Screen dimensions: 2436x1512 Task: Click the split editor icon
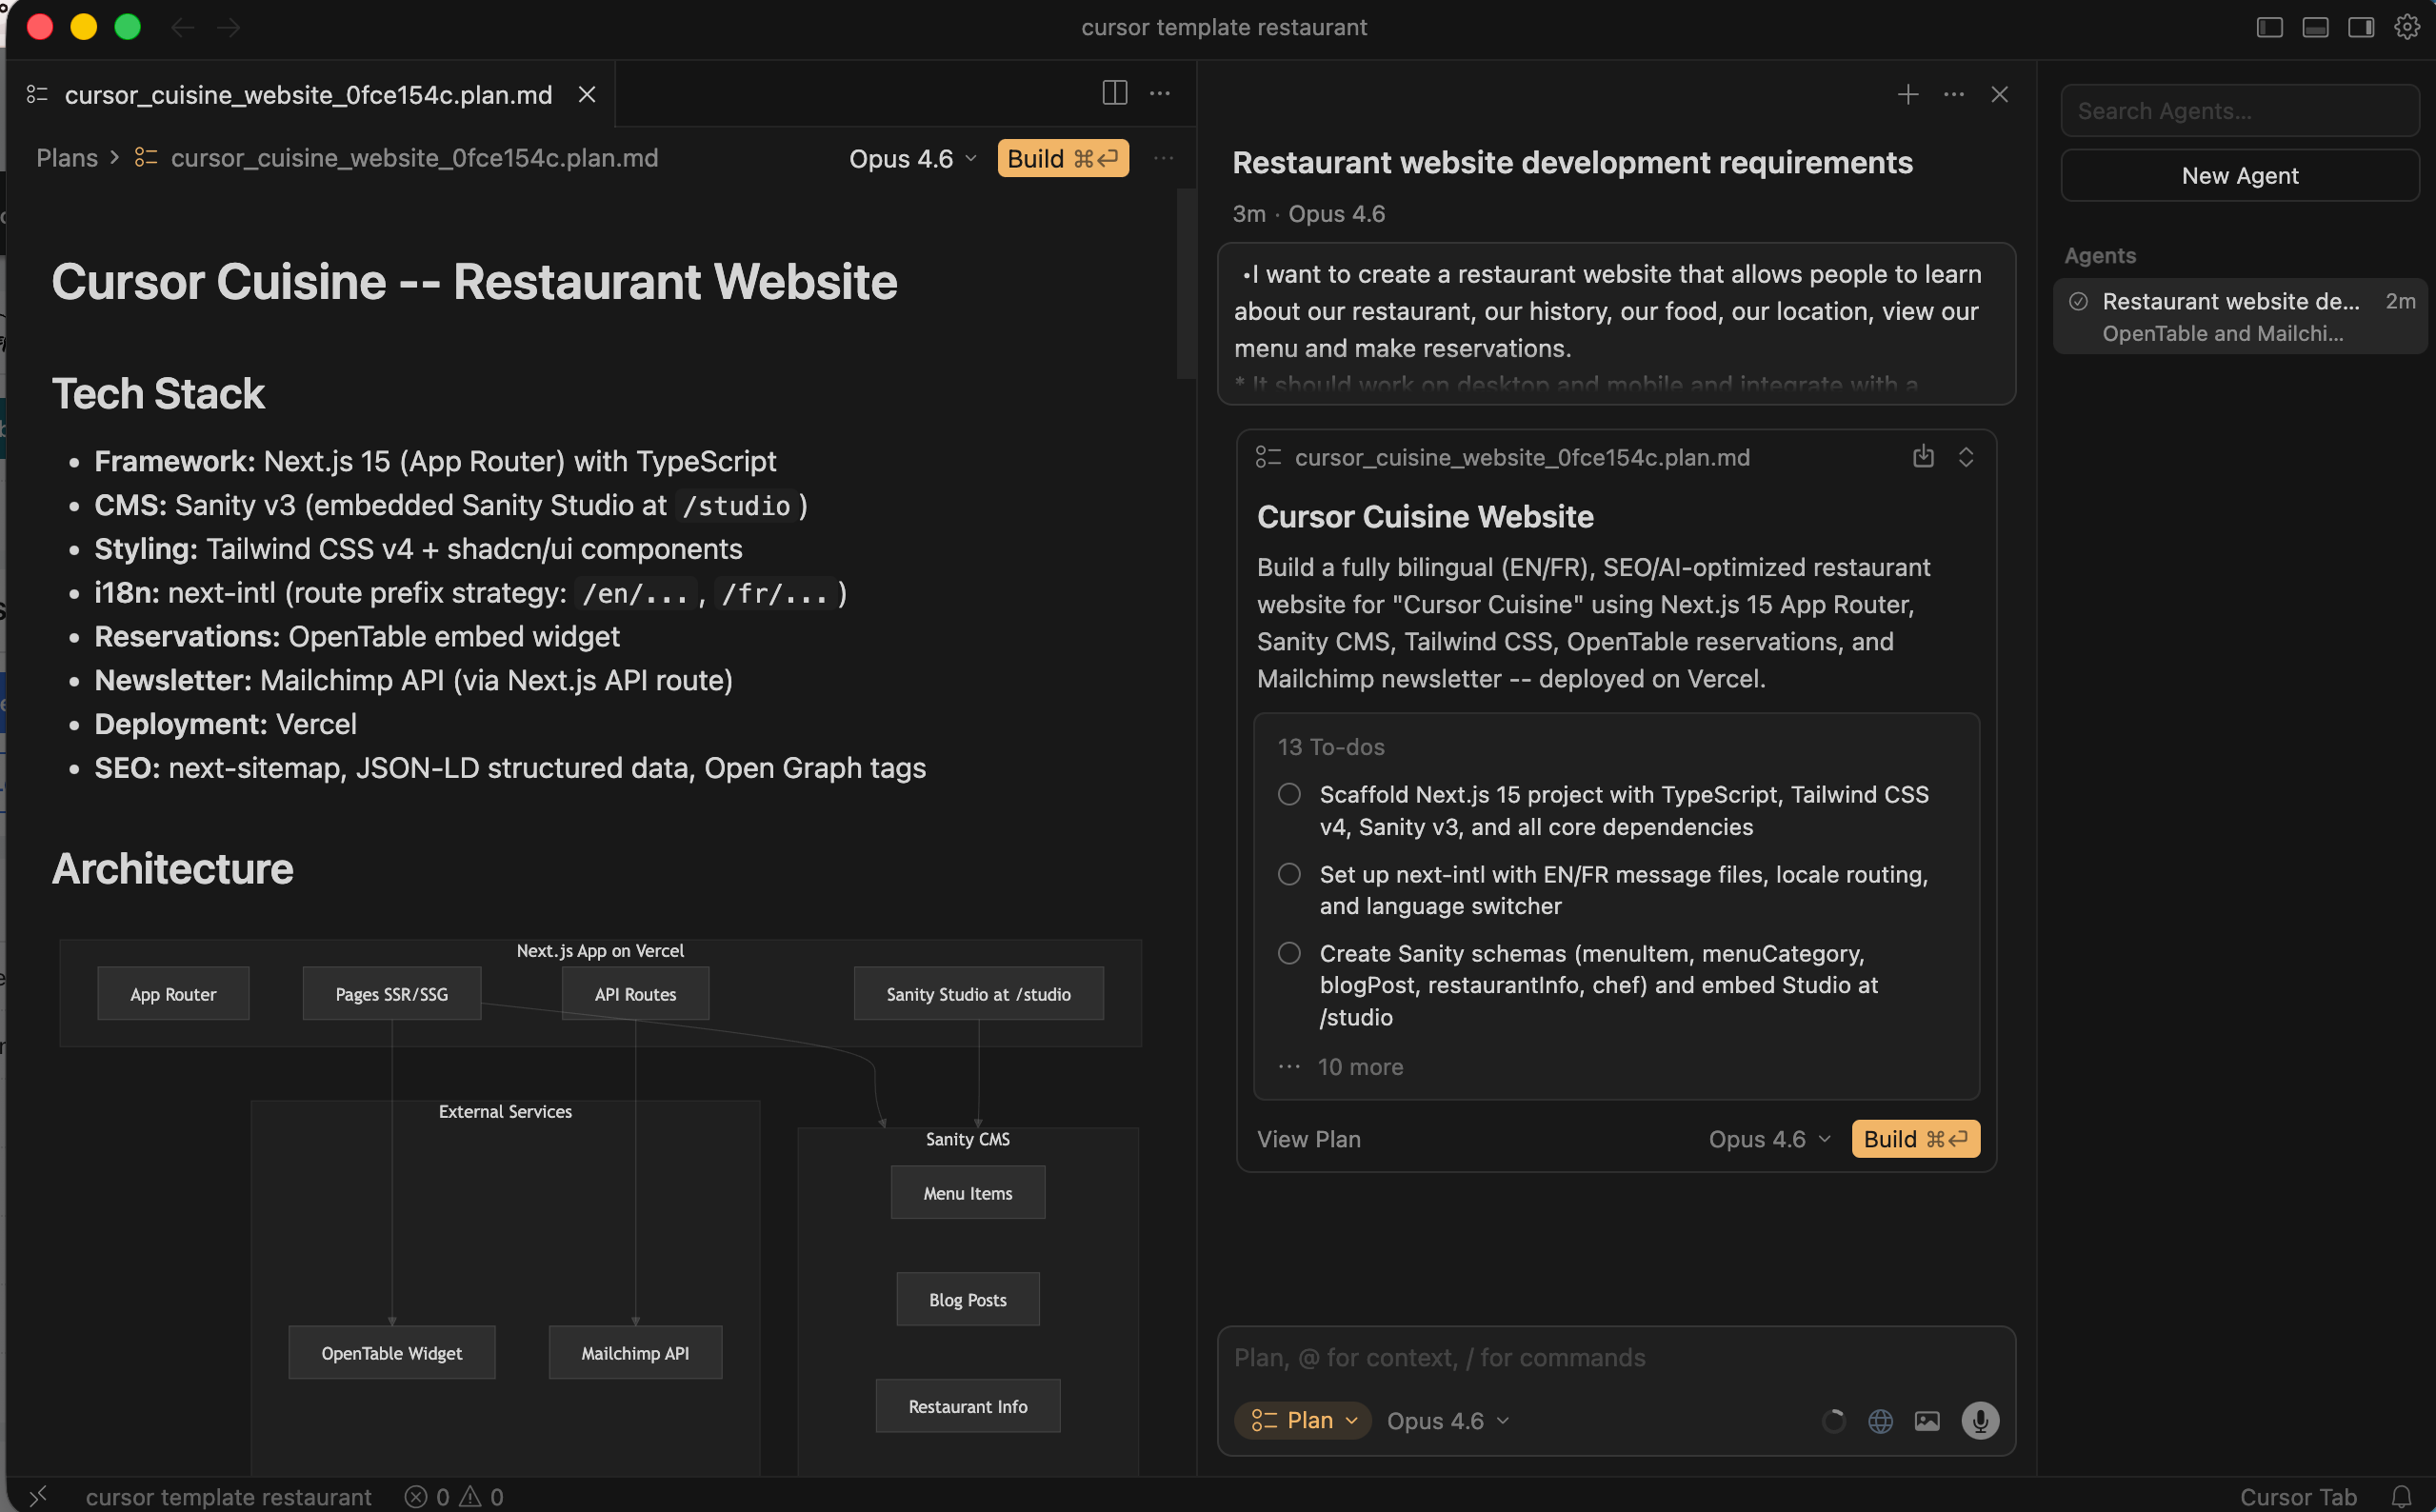pyautogui.click(x=1114, y=93)
